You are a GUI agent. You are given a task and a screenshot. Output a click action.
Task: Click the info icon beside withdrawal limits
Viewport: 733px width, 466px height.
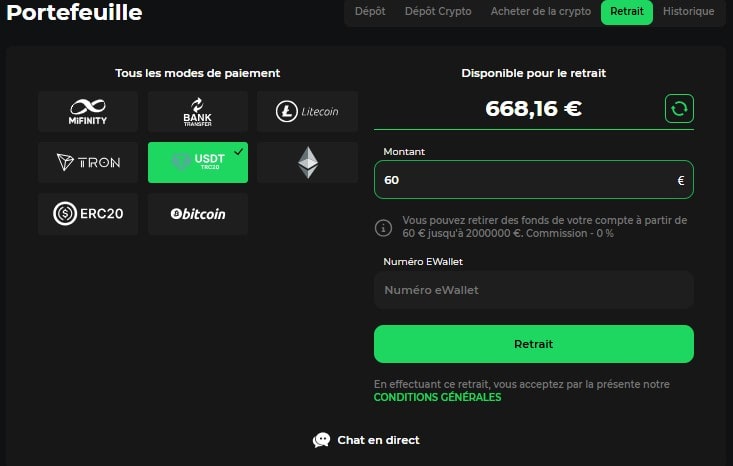coord(383,227)
